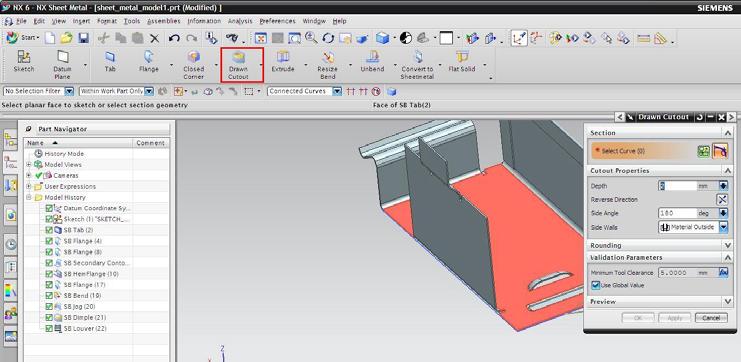Click the Curve selection icon in dialog
The image size is (741, 362).
(x=720, y=151)
